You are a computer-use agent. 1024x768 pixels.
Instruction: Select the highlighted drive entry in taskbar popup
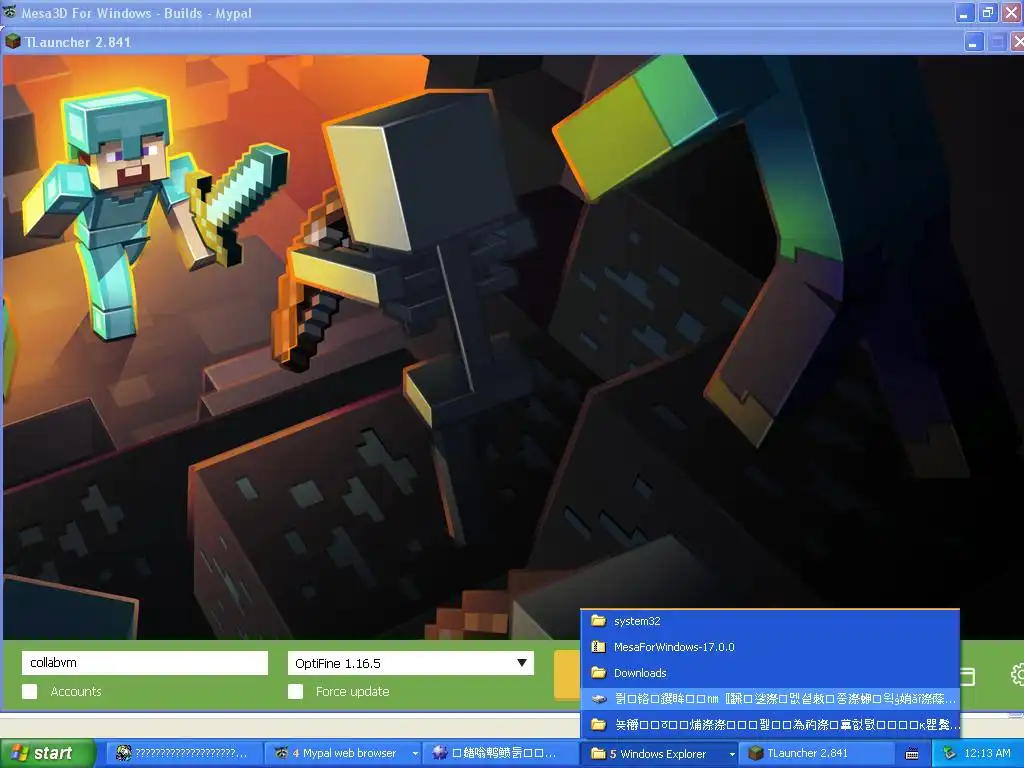[x=770, y=699]
